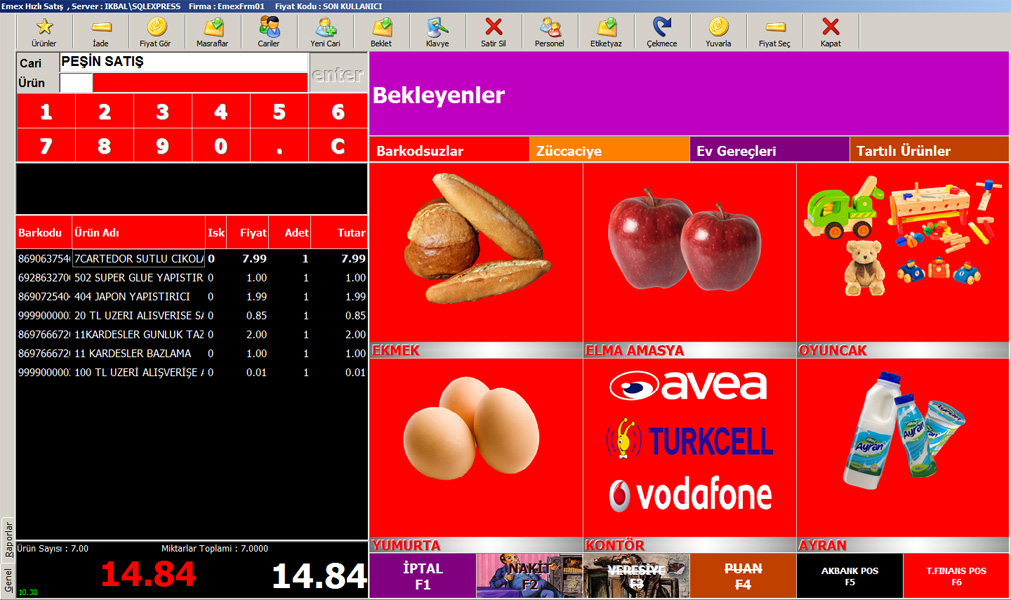Pay with AKBANK POS F5
The height and width of the screenshot is (600, 1011).
pyautogui.click(x=849, y=576)
